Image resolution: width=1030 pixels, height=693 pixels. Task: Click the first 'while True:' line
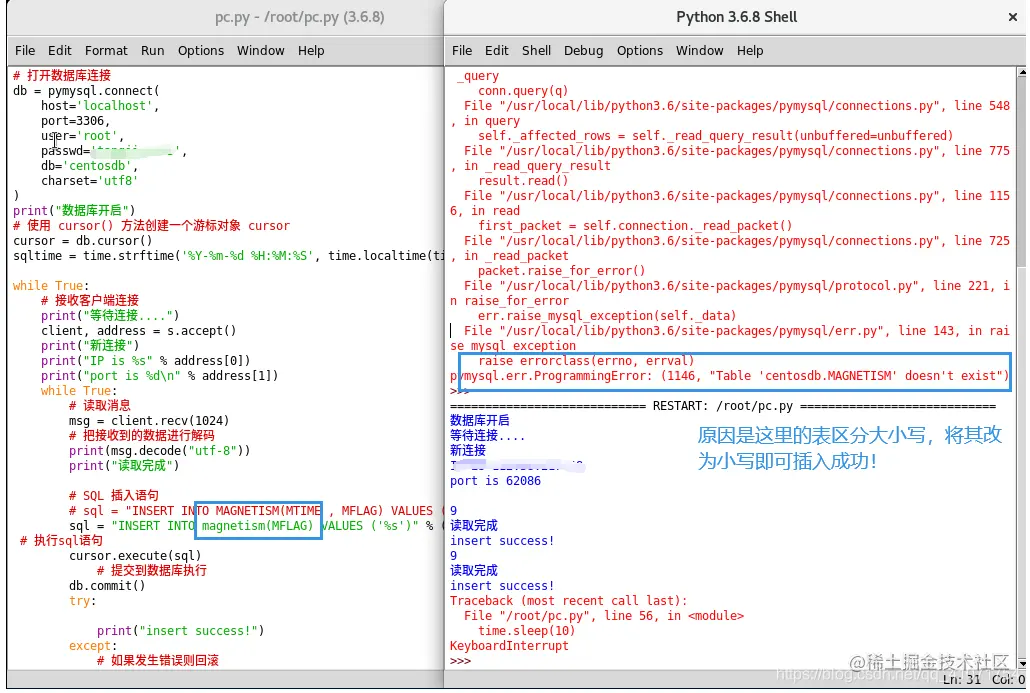[x=51, y=286]
